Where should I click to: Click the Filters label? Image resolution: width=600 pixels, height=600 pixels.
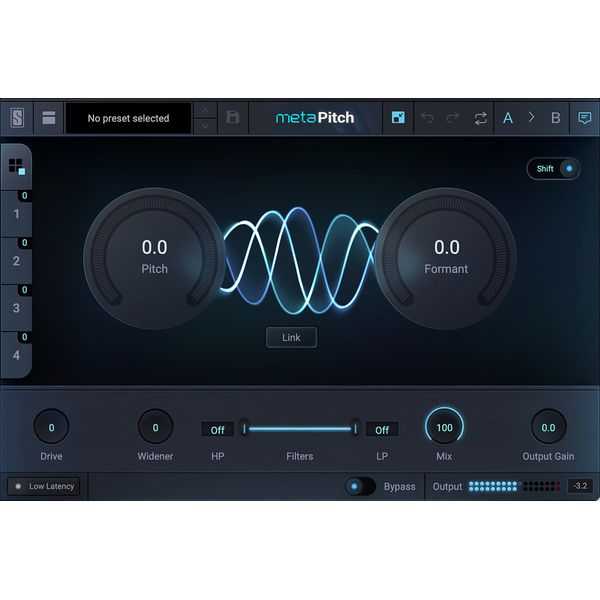[x=300, y=456]
